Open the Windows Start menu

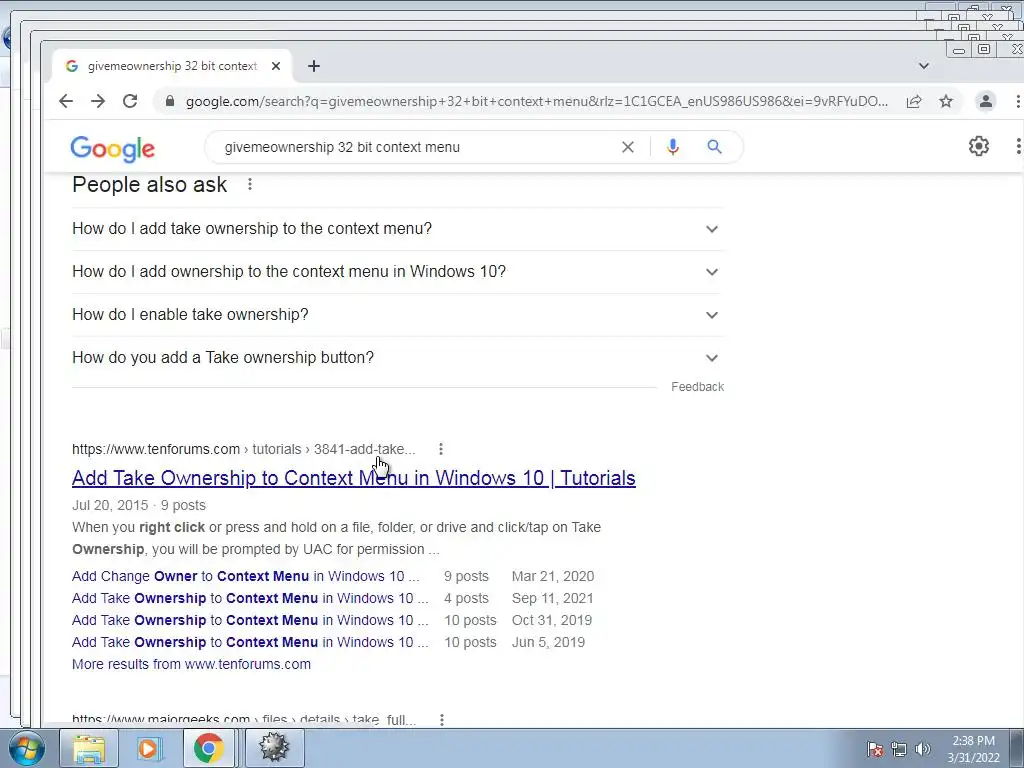coord(26,748)
